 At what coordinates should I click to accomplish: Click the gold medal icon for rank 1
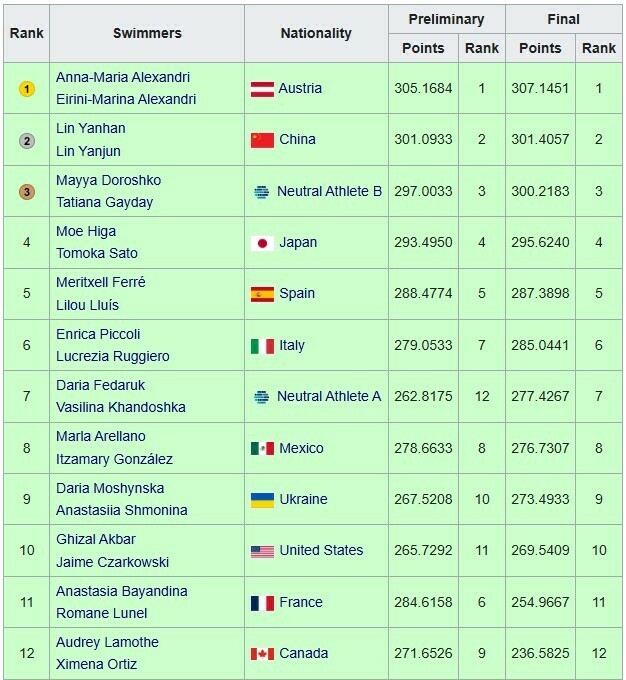point(27,89)
